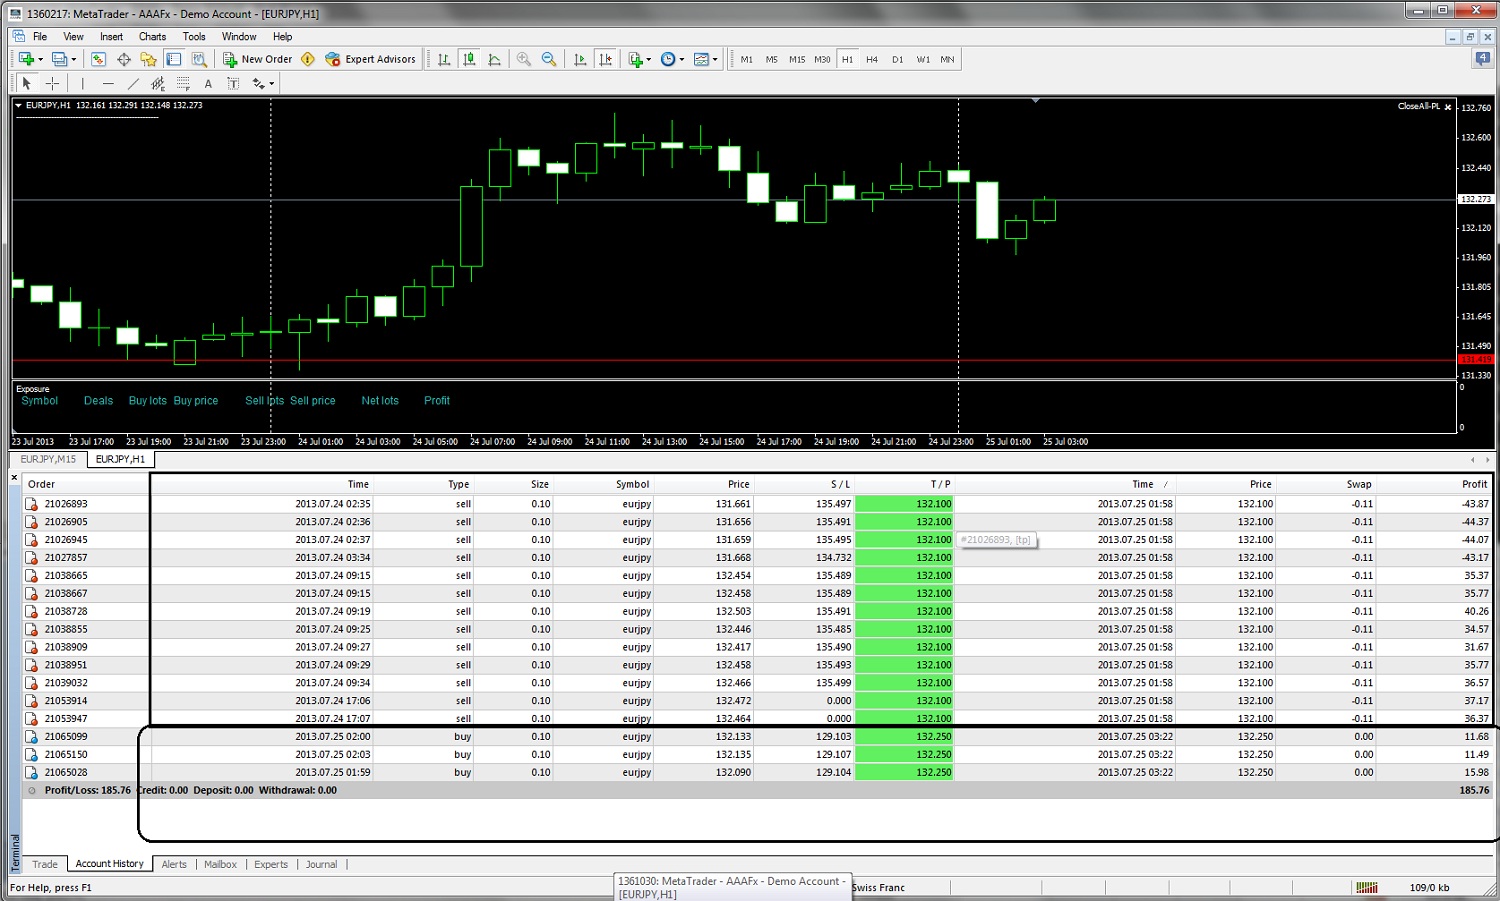Select the vertical line tool
The image size is (1500, 901).
(x=82, y=83)
